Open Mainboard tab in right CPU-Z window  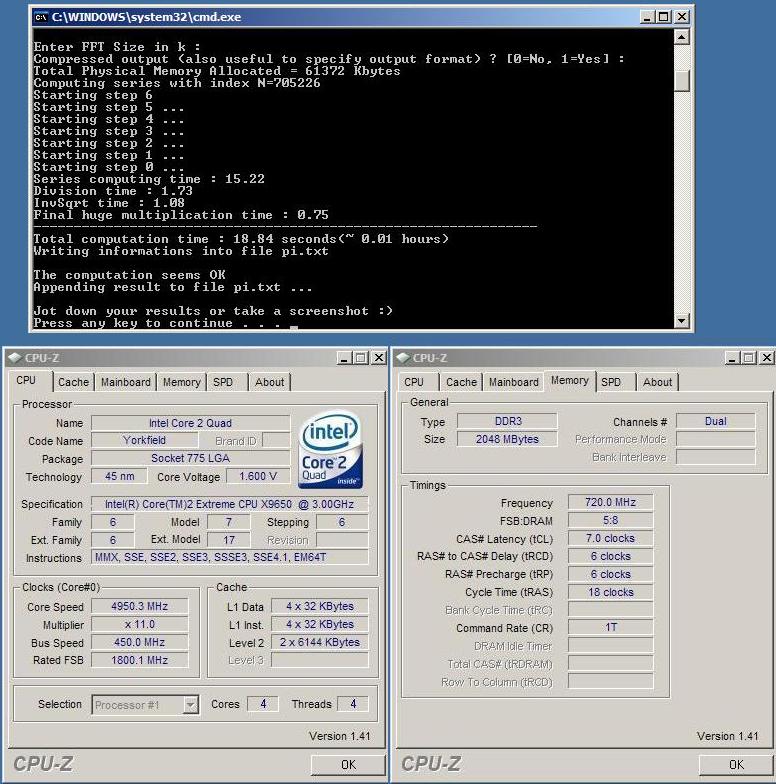(x=514, y=382)
